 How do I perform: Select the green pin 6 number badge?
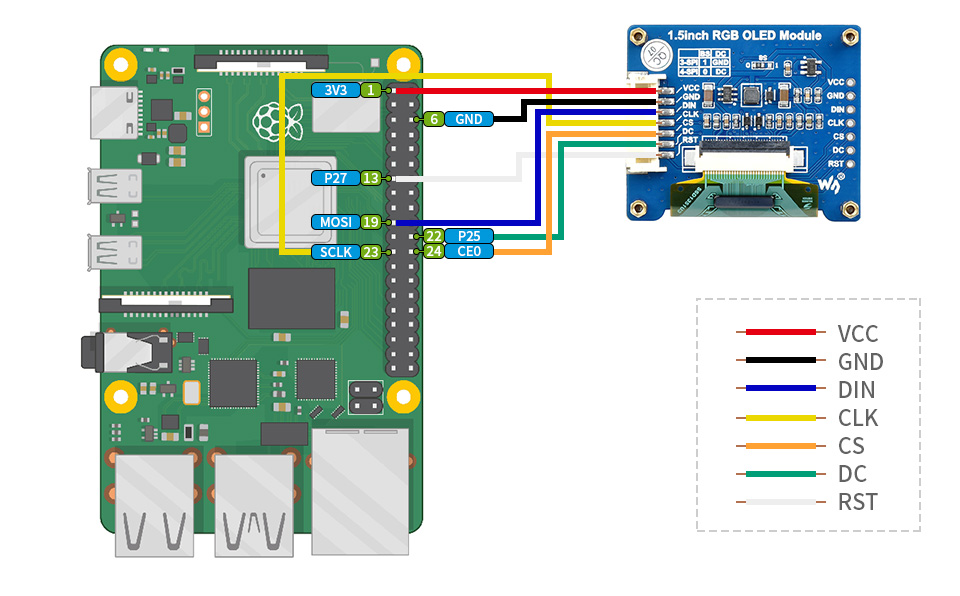433,119
